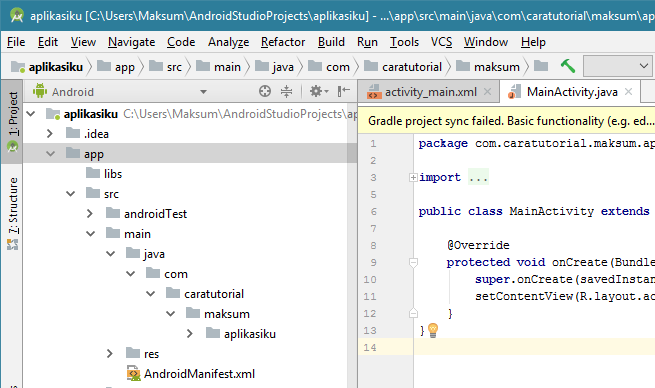Click the fold end marker on line 12

[413, 313]
